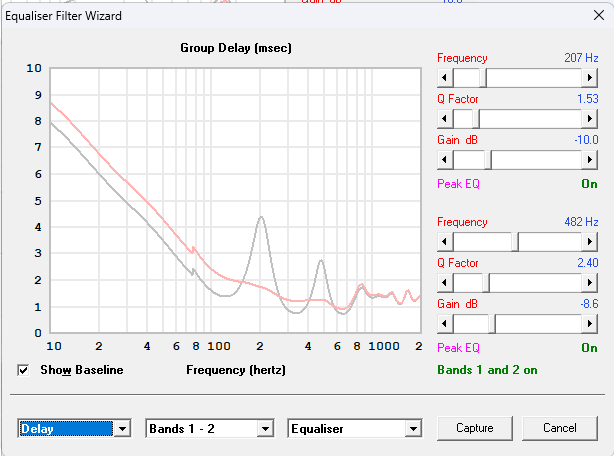614x456 pixels.
Task: Decrease band 2 Gain dB with left arrow
Action: click(x=445, y=324)
